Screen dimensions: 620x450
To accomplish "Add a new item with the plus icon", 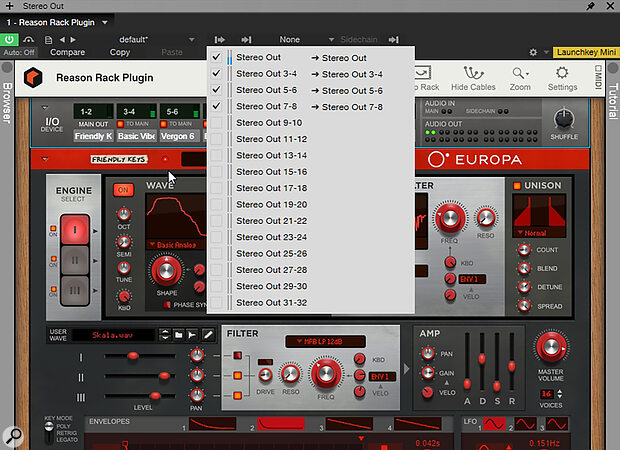I will [9, 6].
